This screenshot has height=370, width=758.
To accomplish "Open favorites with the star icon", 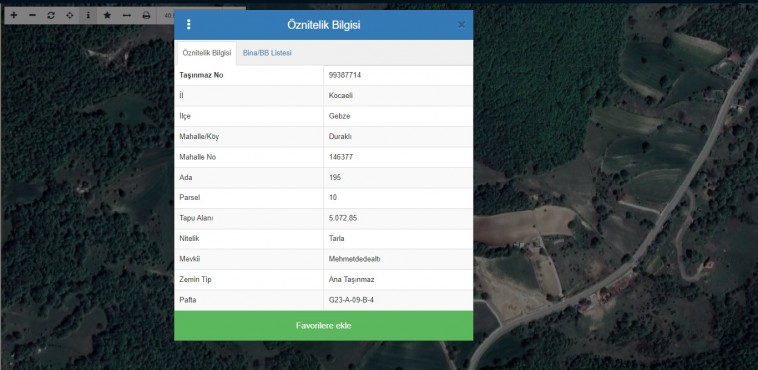I will [107, 15].
